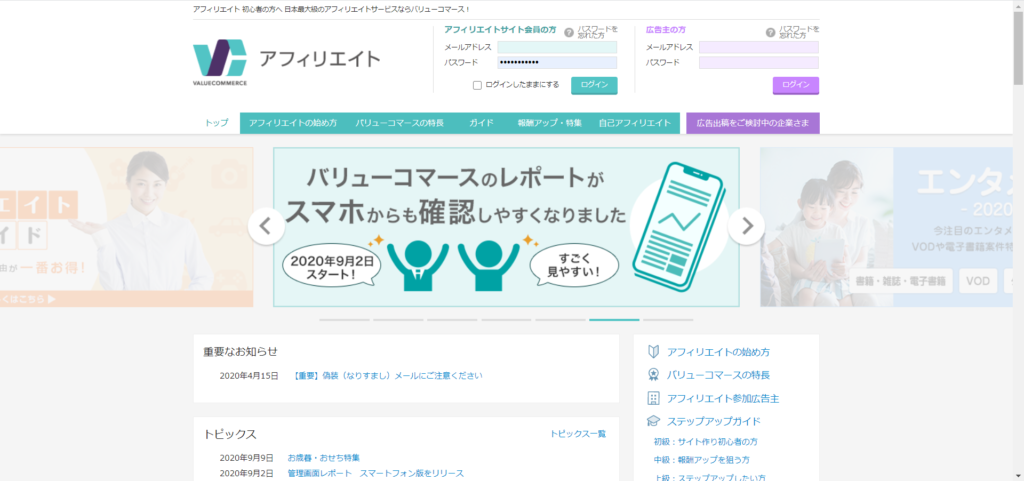The image size is (1024, 481).
Task: Click building icon next to アフィリエイト参加広告主
Action: (653, 398)
